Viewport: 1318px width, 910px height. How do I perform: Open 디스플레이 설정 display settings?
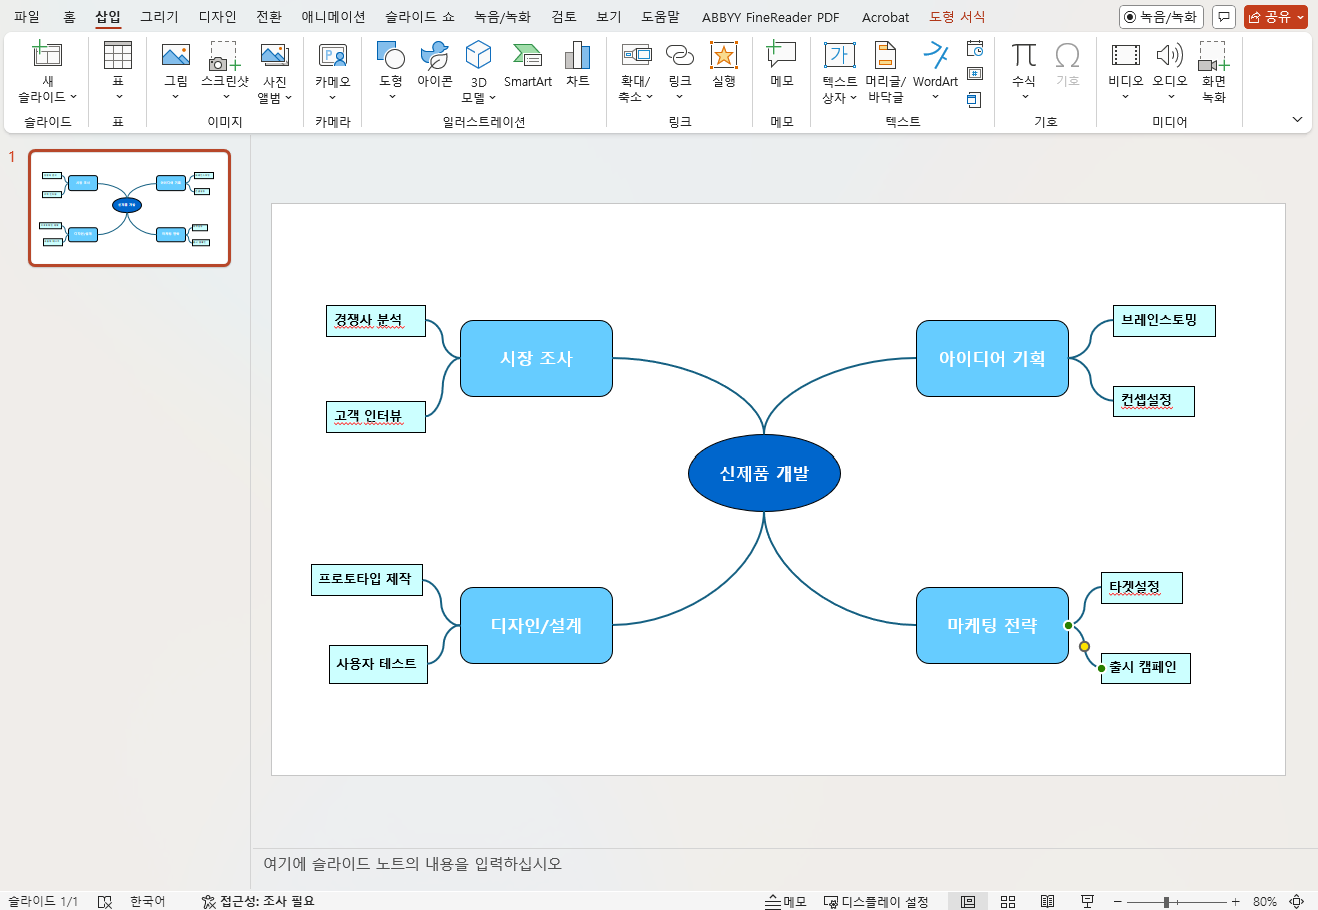coord(876,901)
